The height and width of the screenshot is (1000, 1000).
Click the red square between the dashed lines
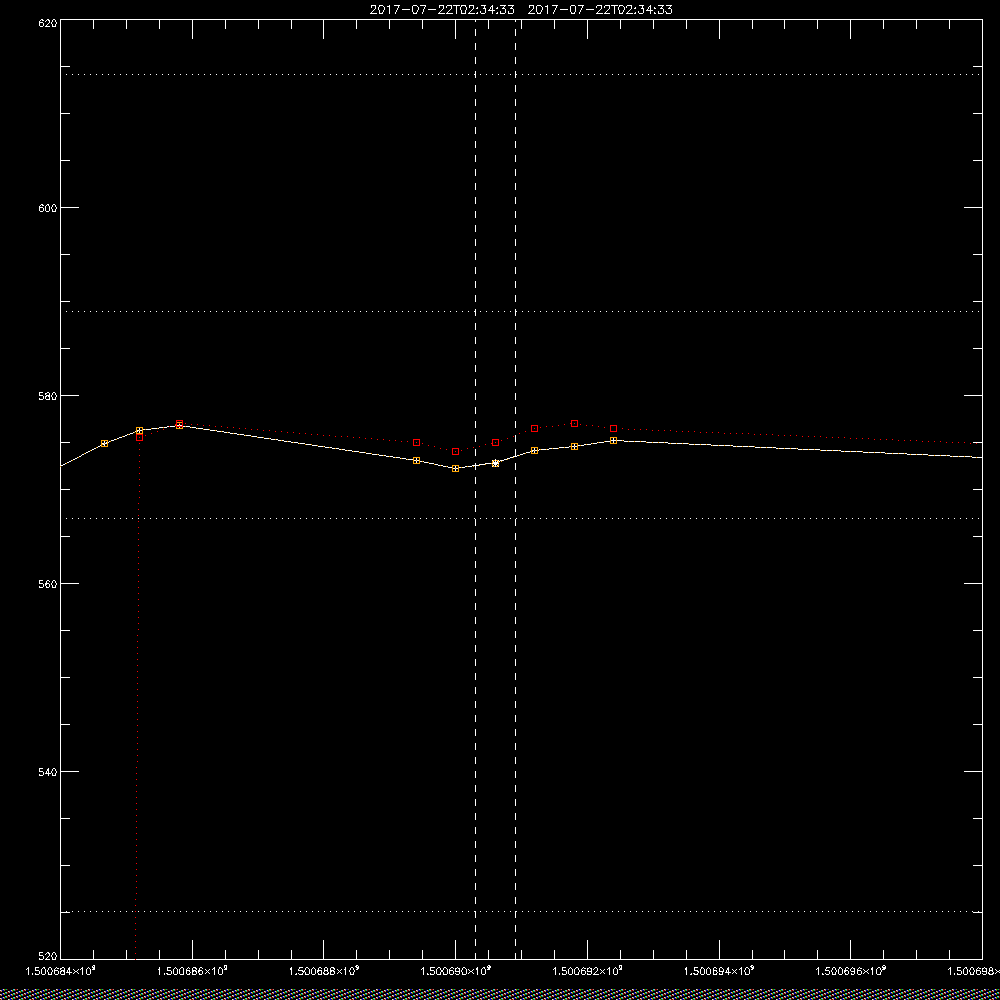(496, 443)
